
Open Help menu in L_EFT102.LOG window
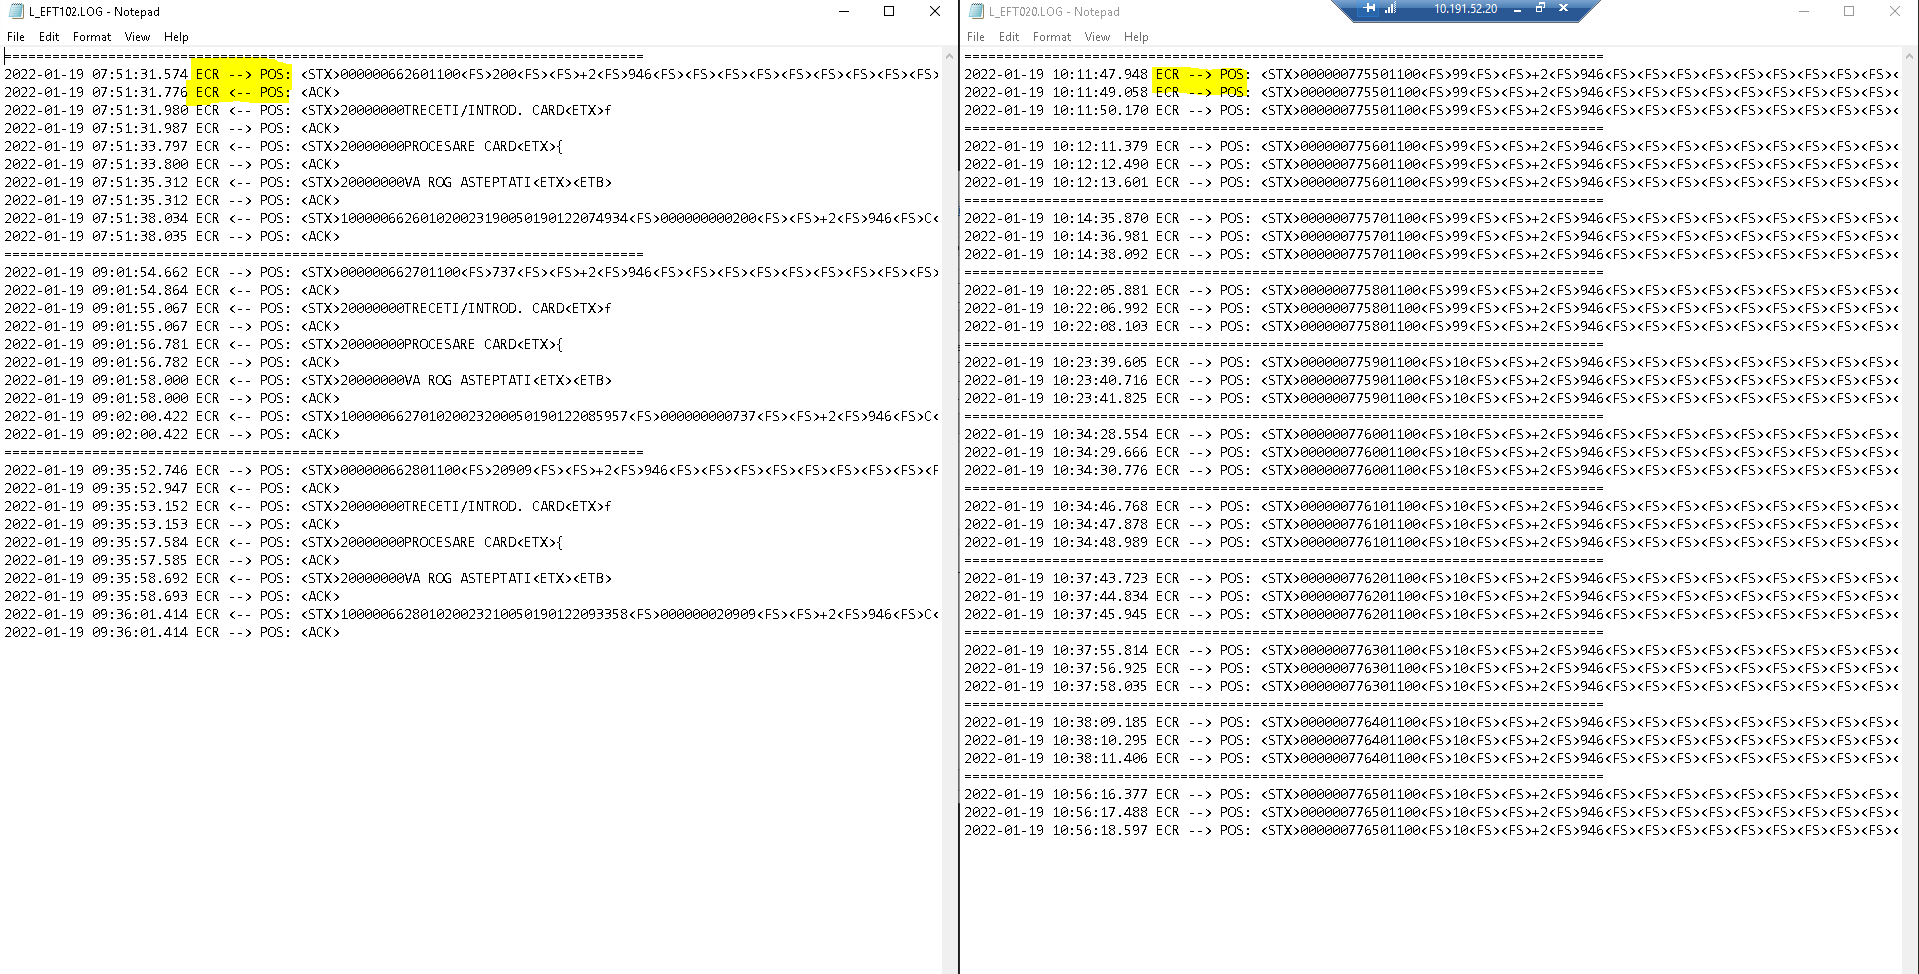point(176,37)
